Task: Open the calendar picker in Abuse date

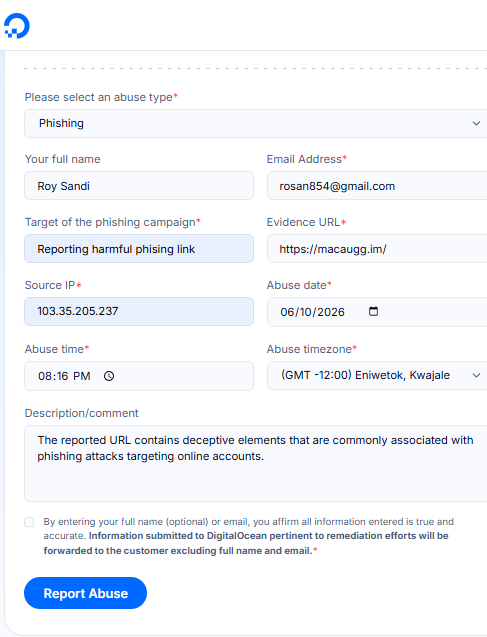Action: click(x=373, y=311)
